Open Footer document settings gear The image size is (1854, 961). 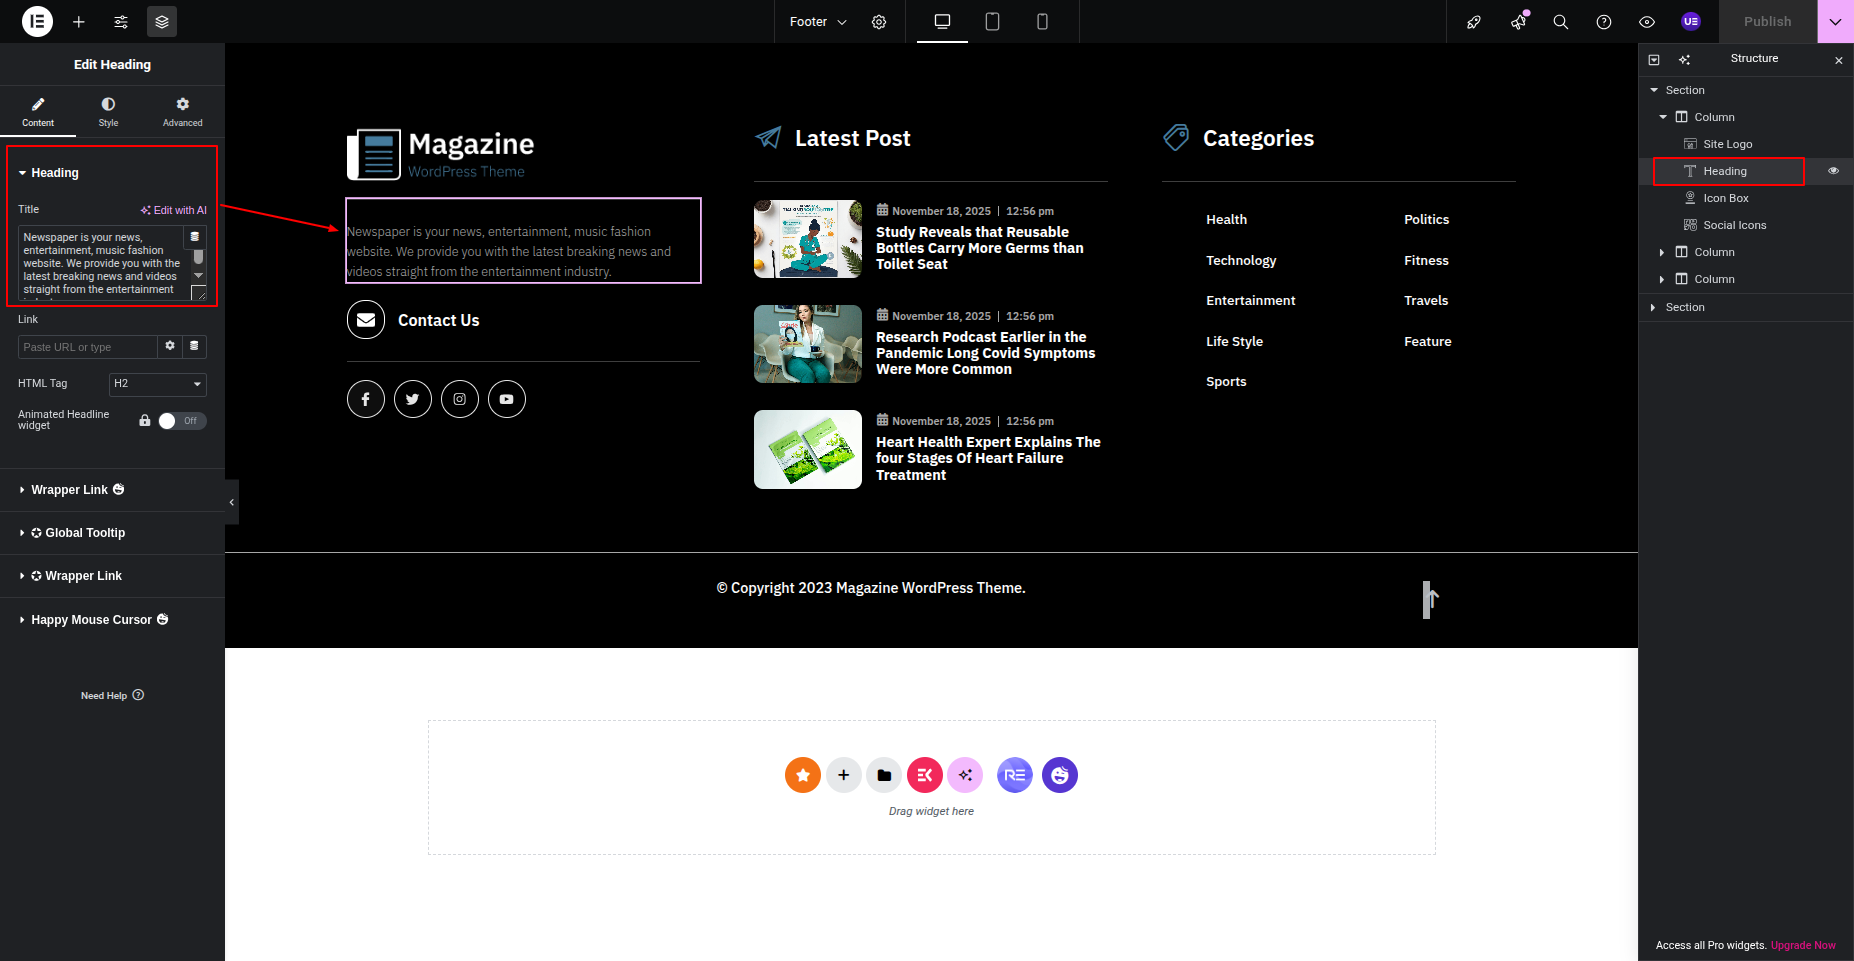(x=879, y=22)
